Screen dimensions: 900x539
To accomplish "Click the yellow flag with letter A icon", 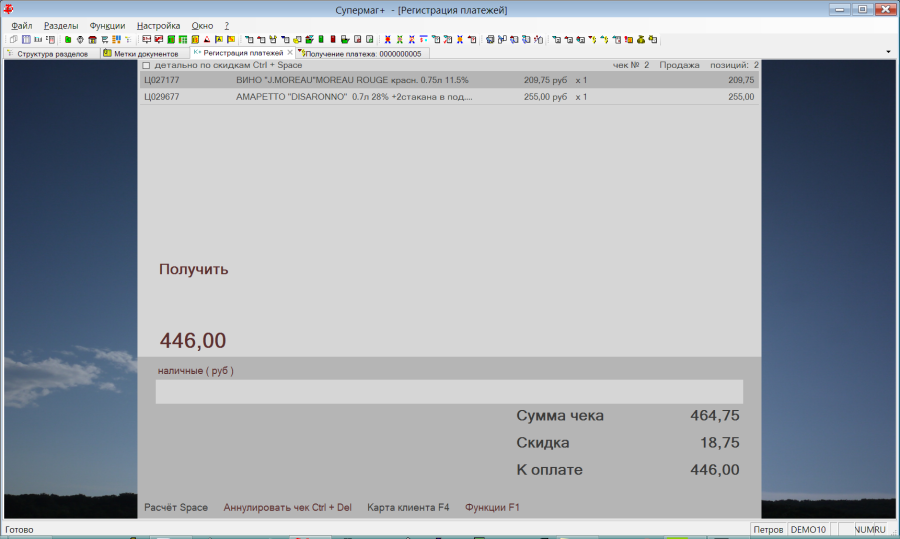I will [x=219, y=40].
